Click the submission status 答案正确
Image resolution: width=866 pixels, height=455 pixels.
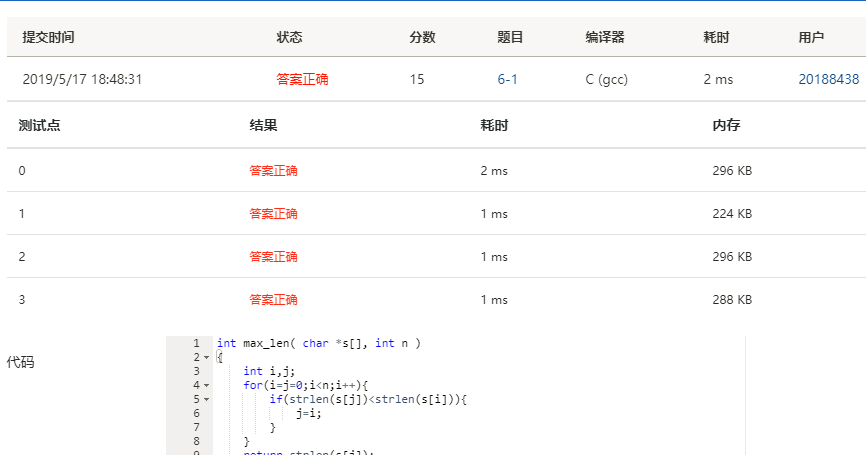coord(302,80)
